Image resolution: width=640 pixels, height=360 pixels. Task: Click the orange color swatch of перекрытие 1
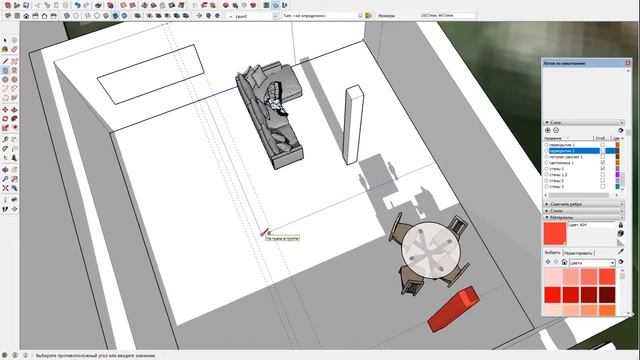[618, 145]
